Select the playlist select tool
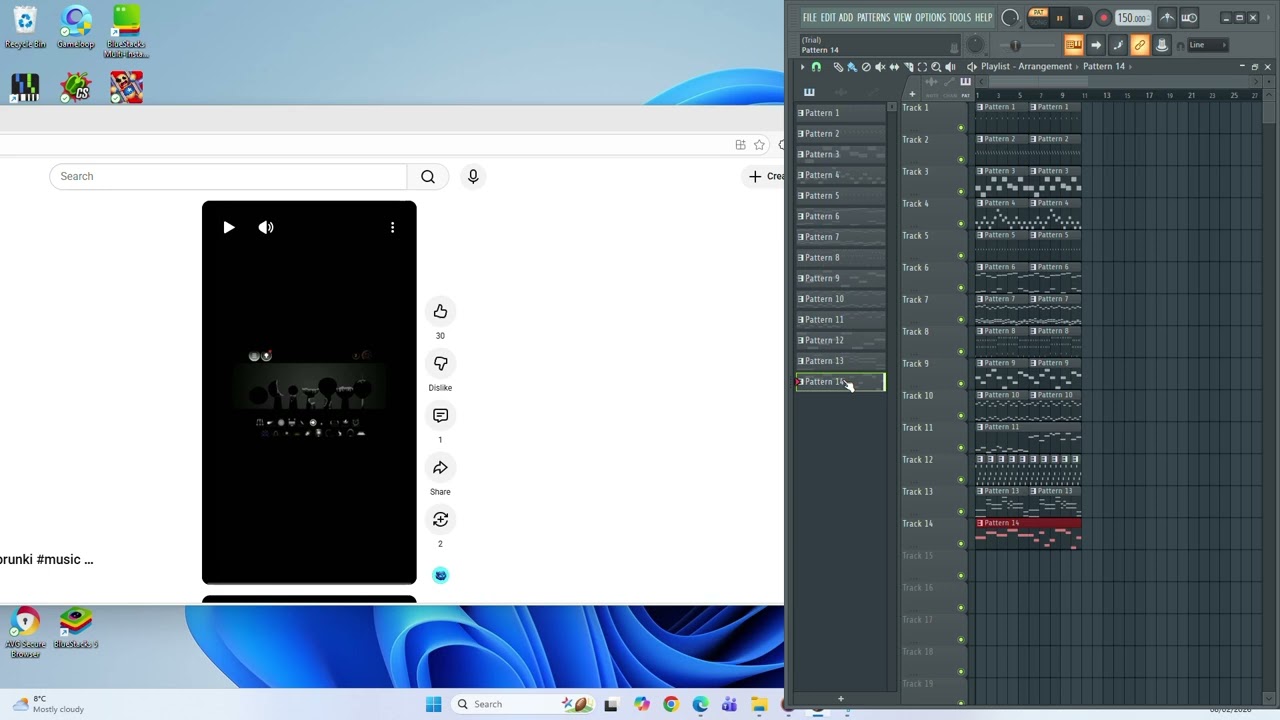 (x=922, y=67)
